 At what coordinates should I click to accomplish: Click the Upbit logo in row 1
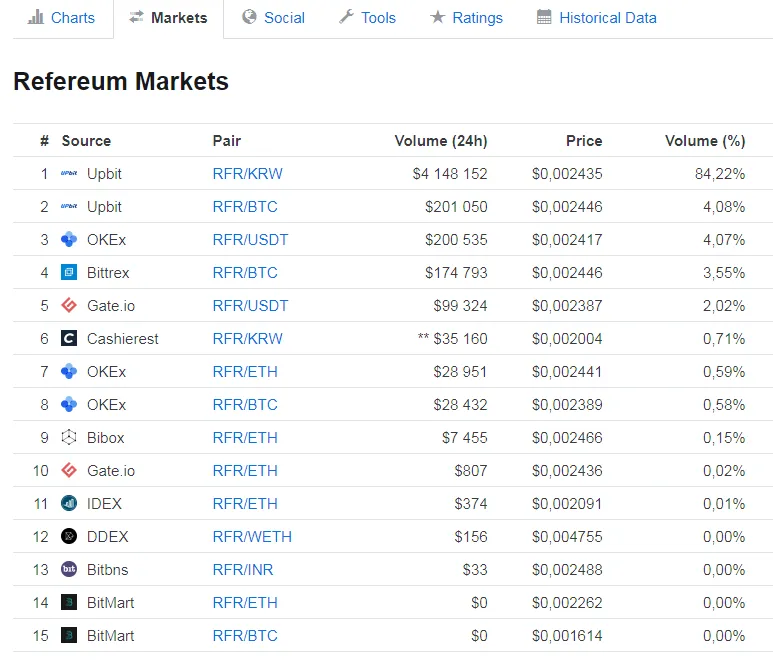click(69, 174)
